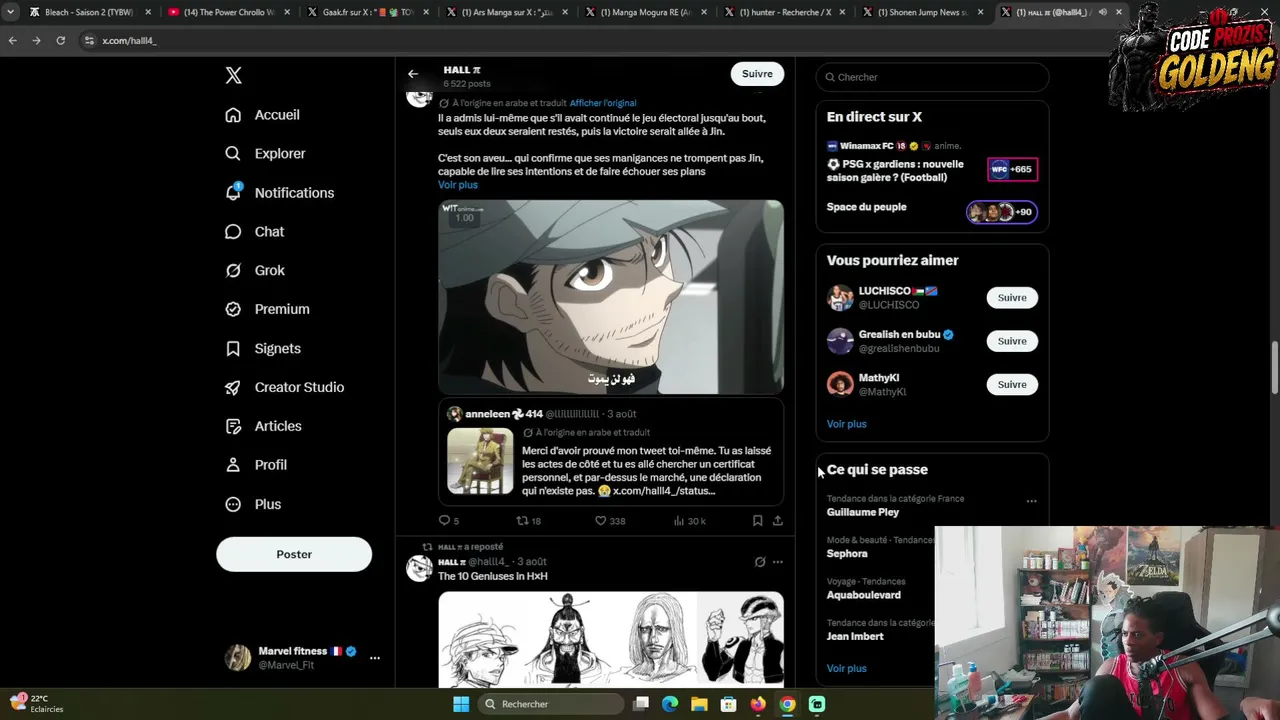The width and height of the screenshot is (1280, 720).
Task: Follow HALL with the Suivre button
Action: 757,74
